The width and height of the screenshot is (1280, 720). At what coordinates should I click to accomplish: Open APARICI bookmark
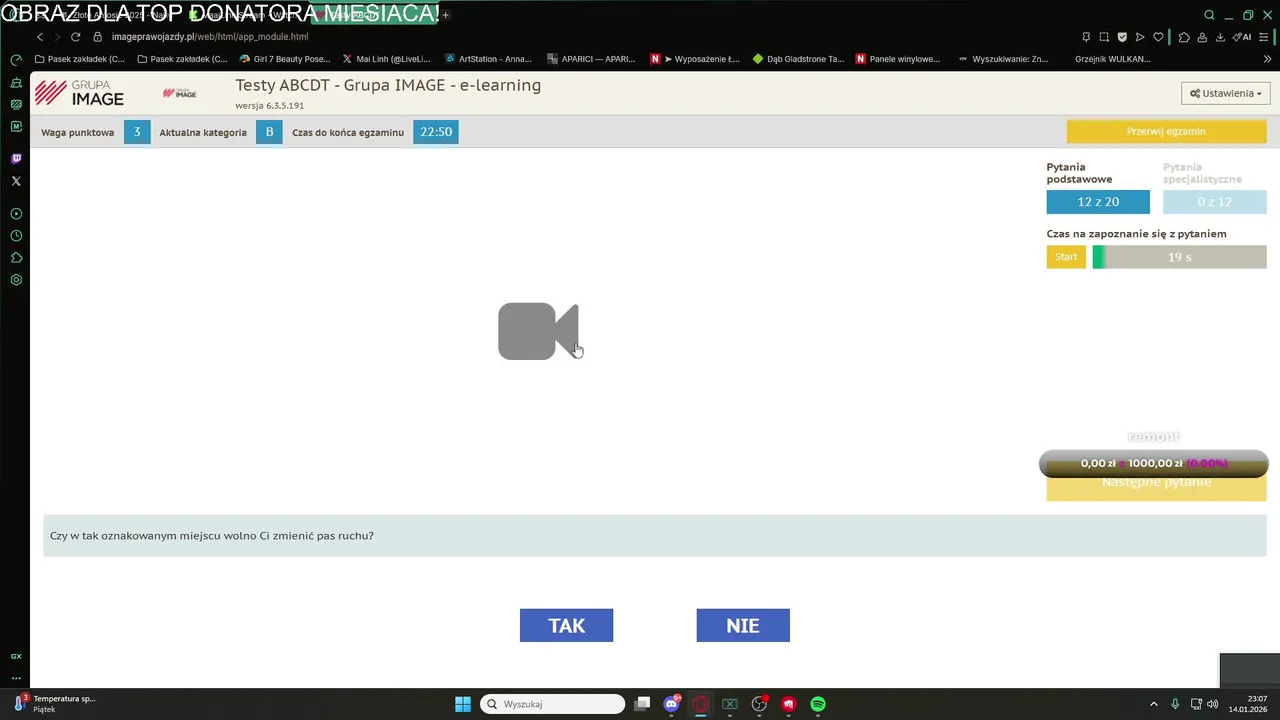click(x=590, y=59)
